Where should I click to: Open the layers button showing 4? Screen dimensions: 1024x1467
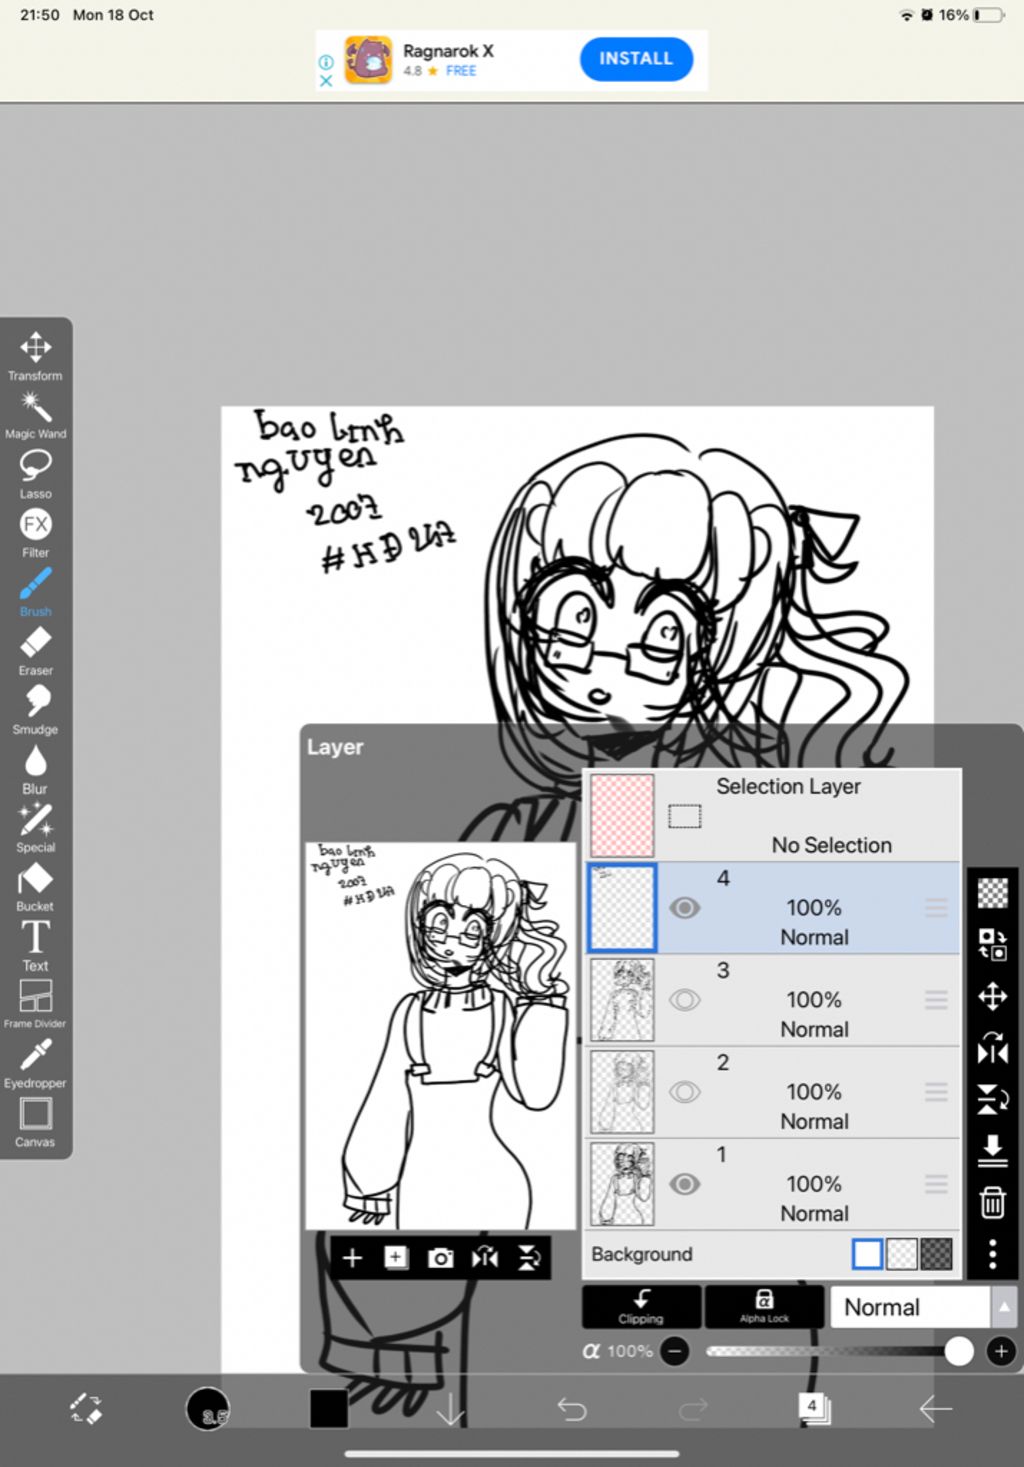pyautogui.click(x=814, y=1408)
